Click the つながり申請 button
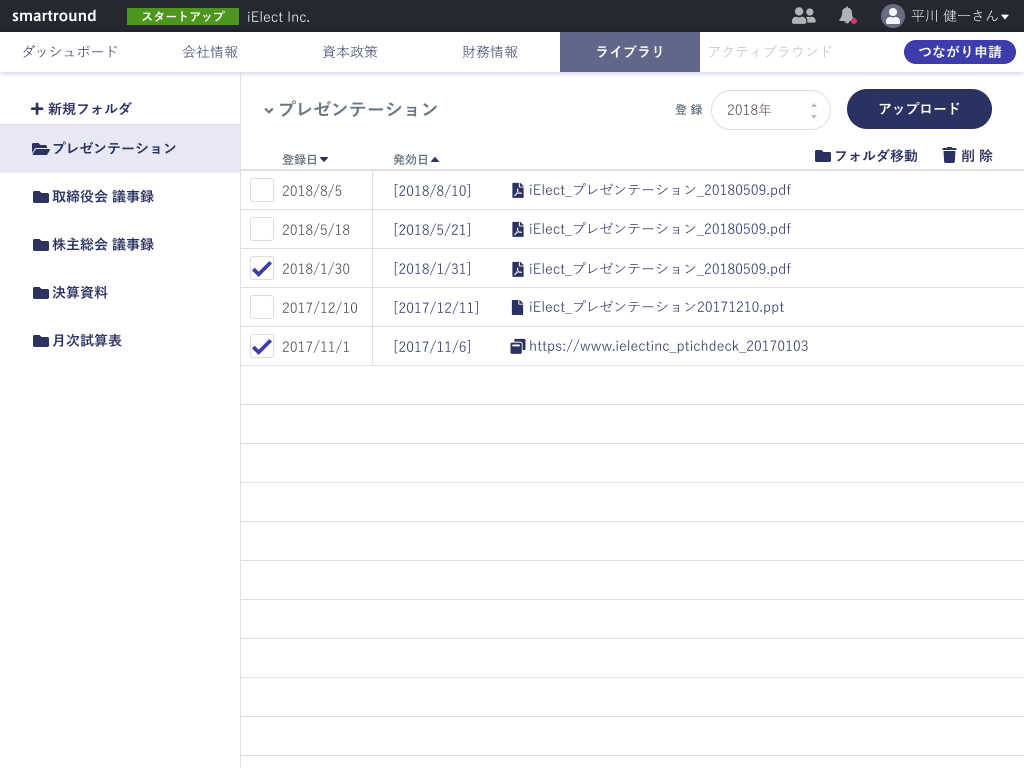Screen dimensions: 1024x768 [x=959, y=52]
